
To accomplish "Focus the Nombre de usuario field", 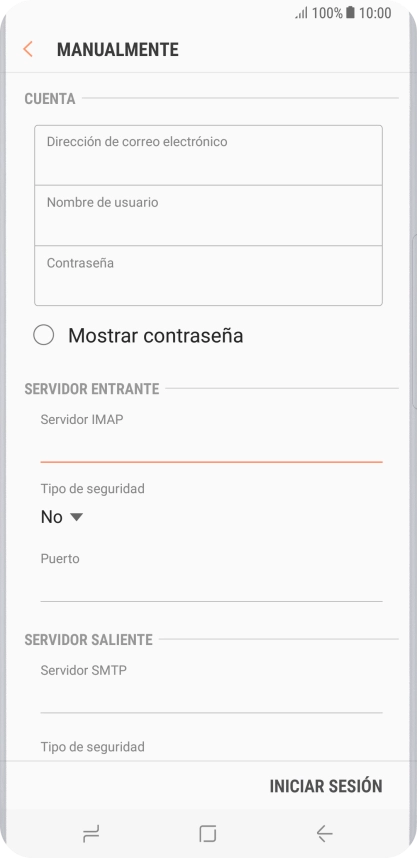I will [208, 216].
